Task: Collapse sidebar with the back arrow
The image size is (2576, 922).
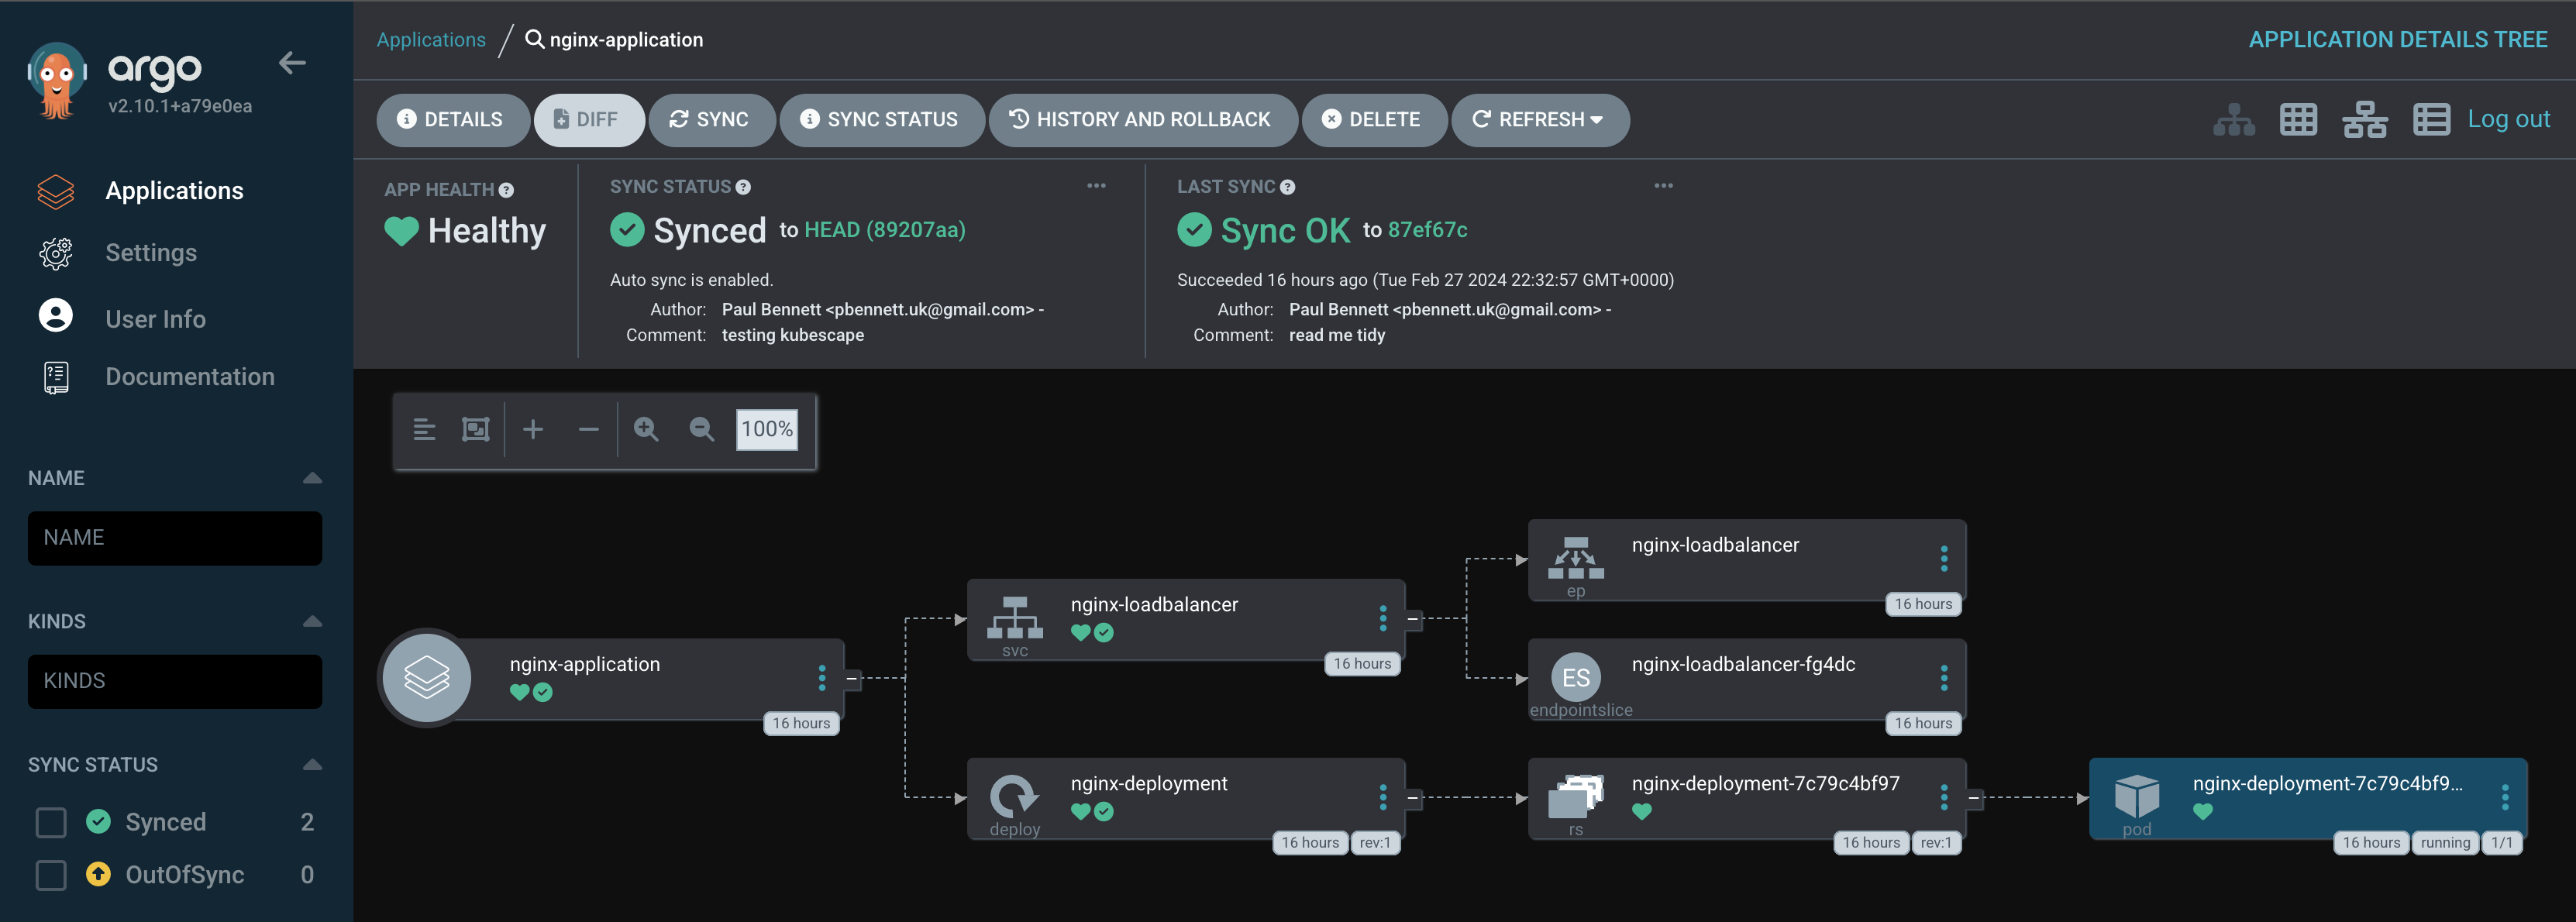Action: [292, 64]
